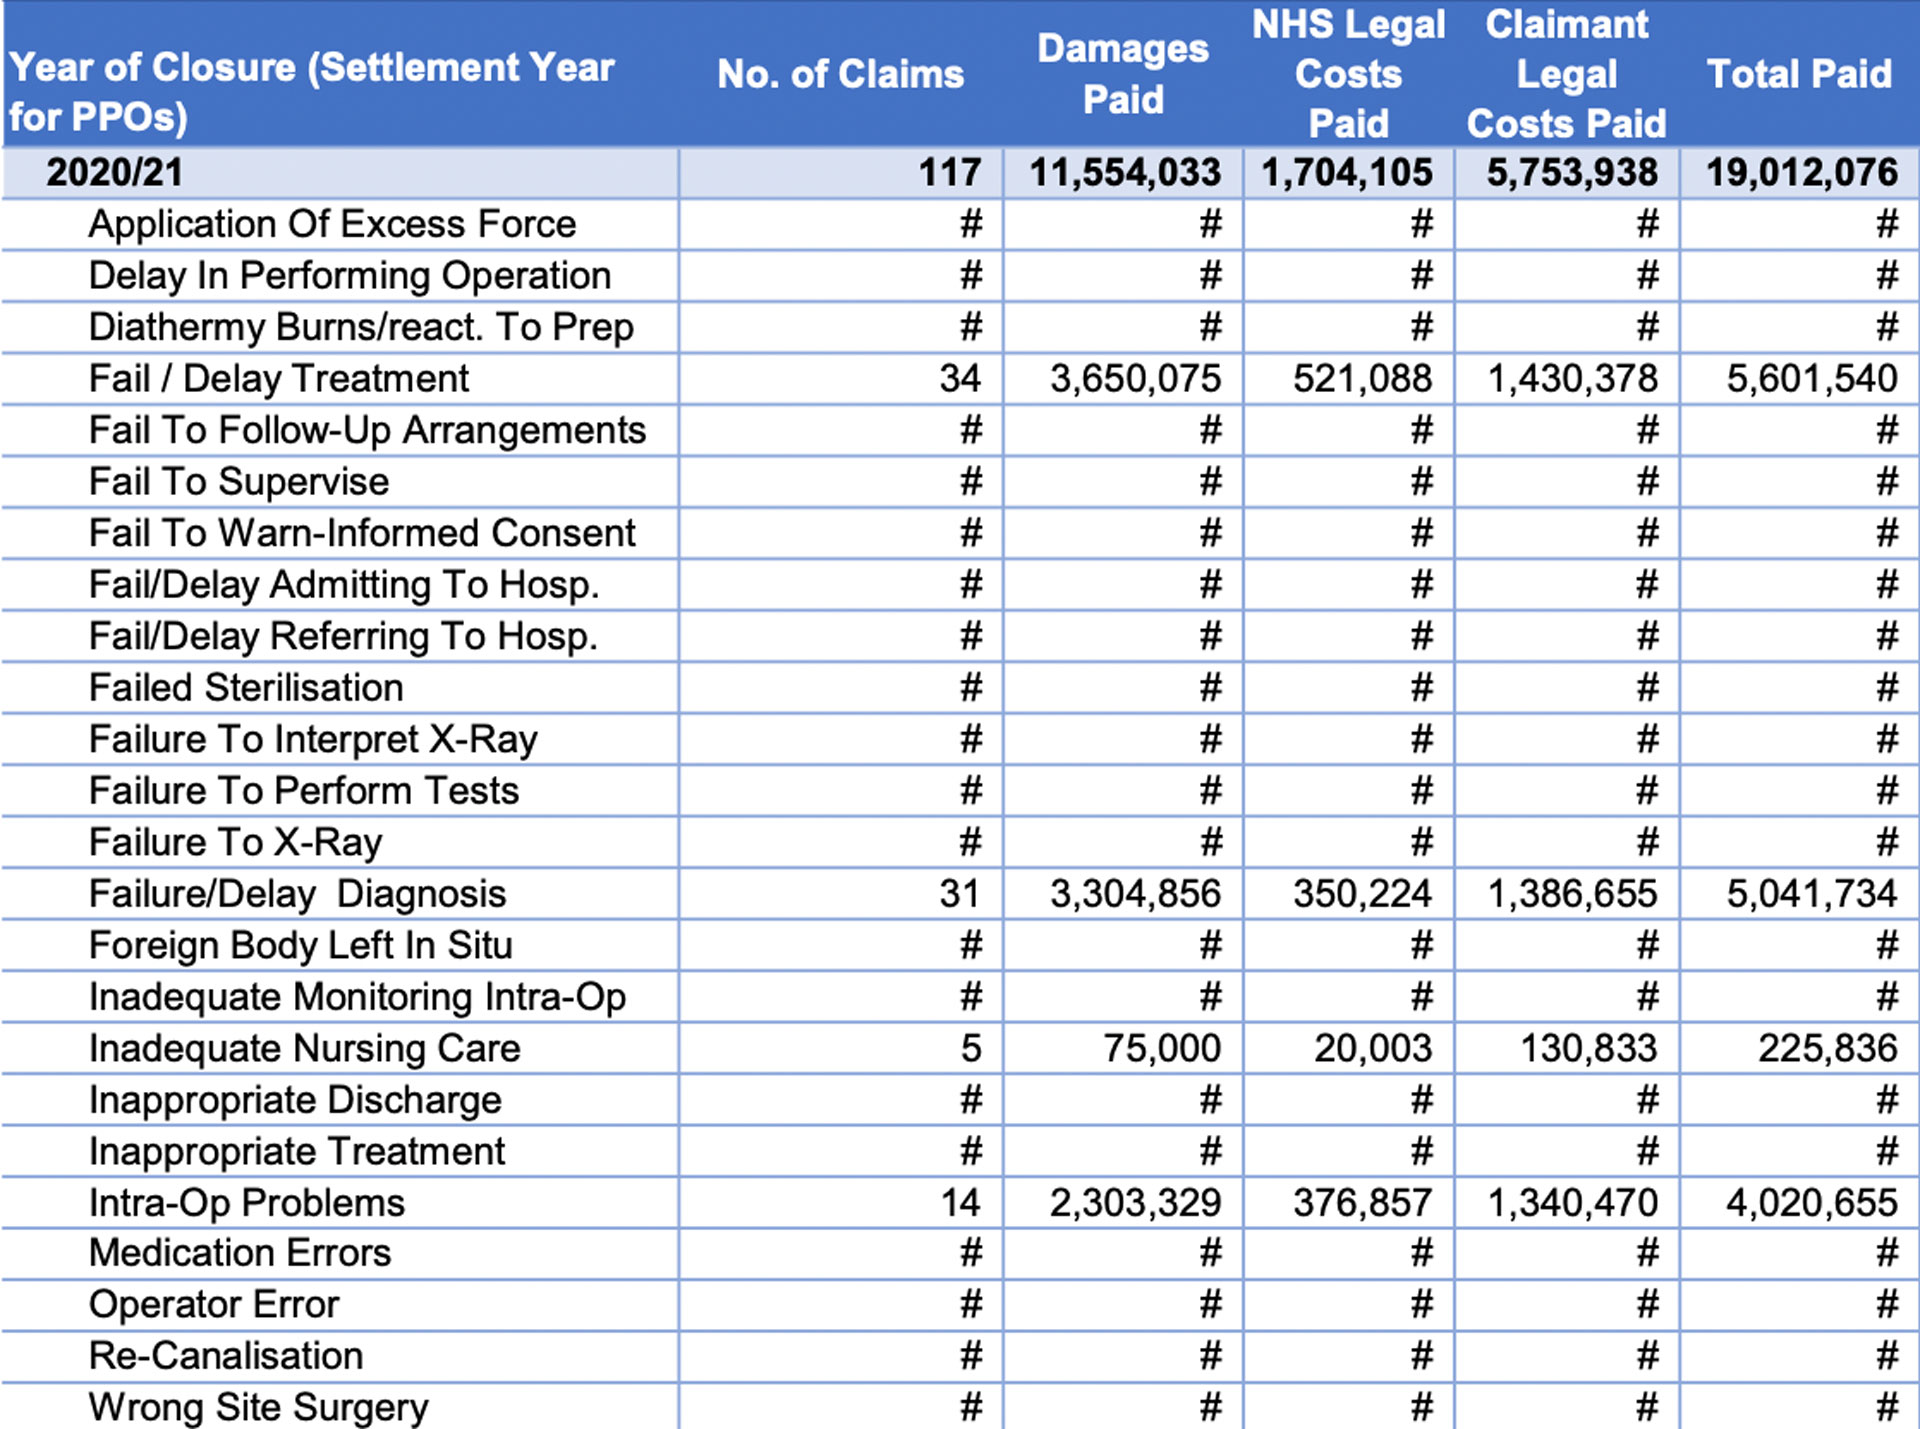Click damages value 2,303,329
This screenshot has width=1920, height=1429.
pos(1135,1202)
